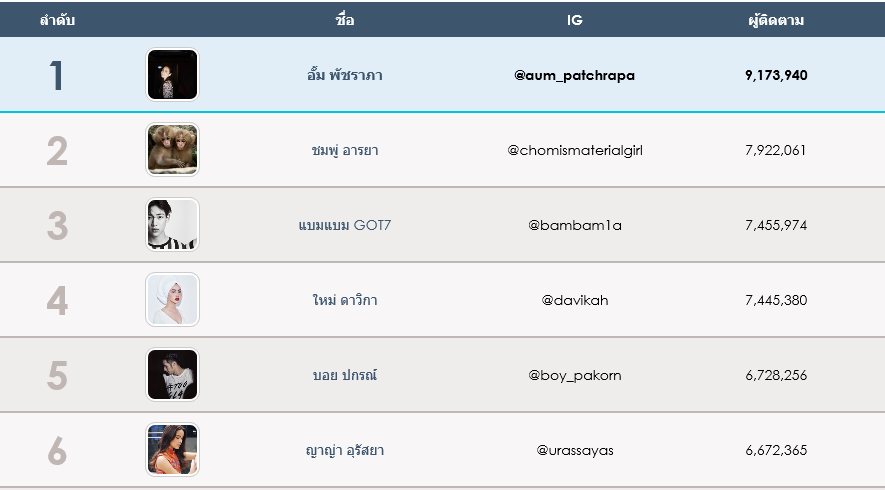
Task: Click the IG column header
Action: tap(575, 20)
